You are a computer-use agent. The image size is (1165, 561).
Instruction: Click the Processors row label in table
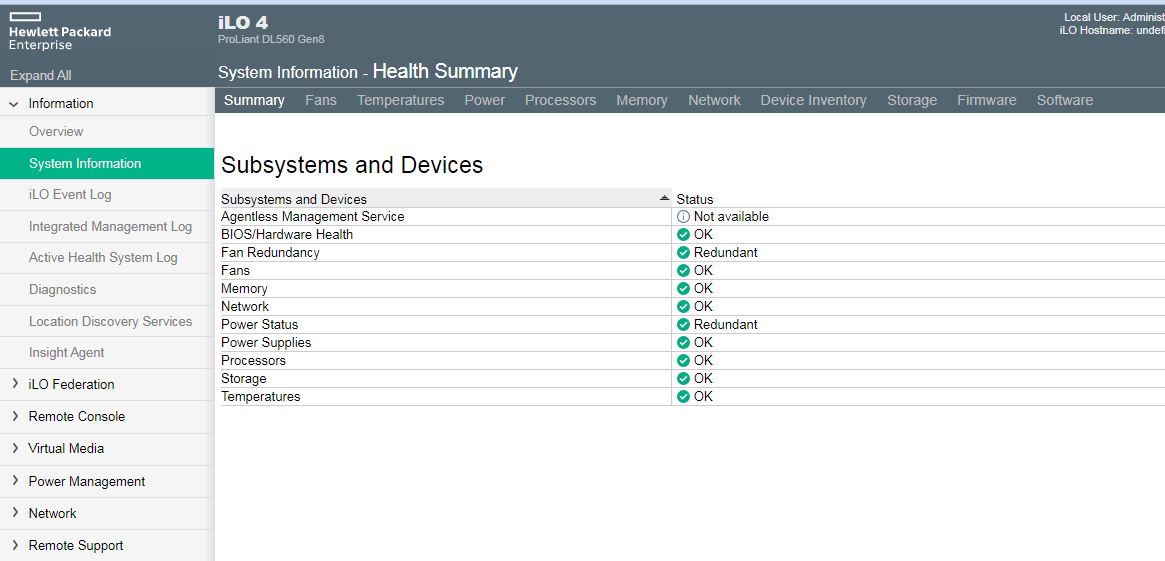coord(253,360)
